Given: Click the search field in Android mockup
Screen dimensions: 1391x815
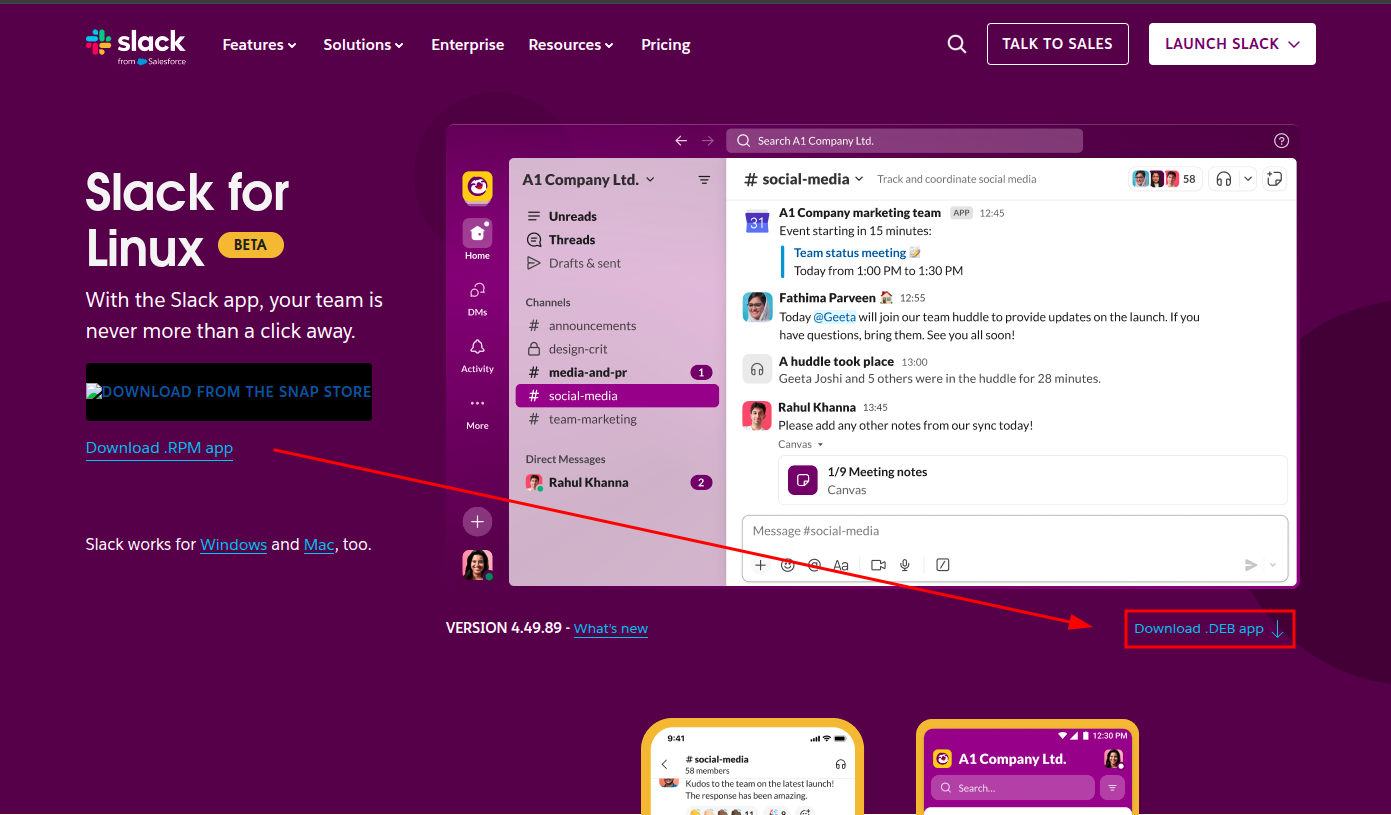Looking at the screenshot, I should [1013, 788].
